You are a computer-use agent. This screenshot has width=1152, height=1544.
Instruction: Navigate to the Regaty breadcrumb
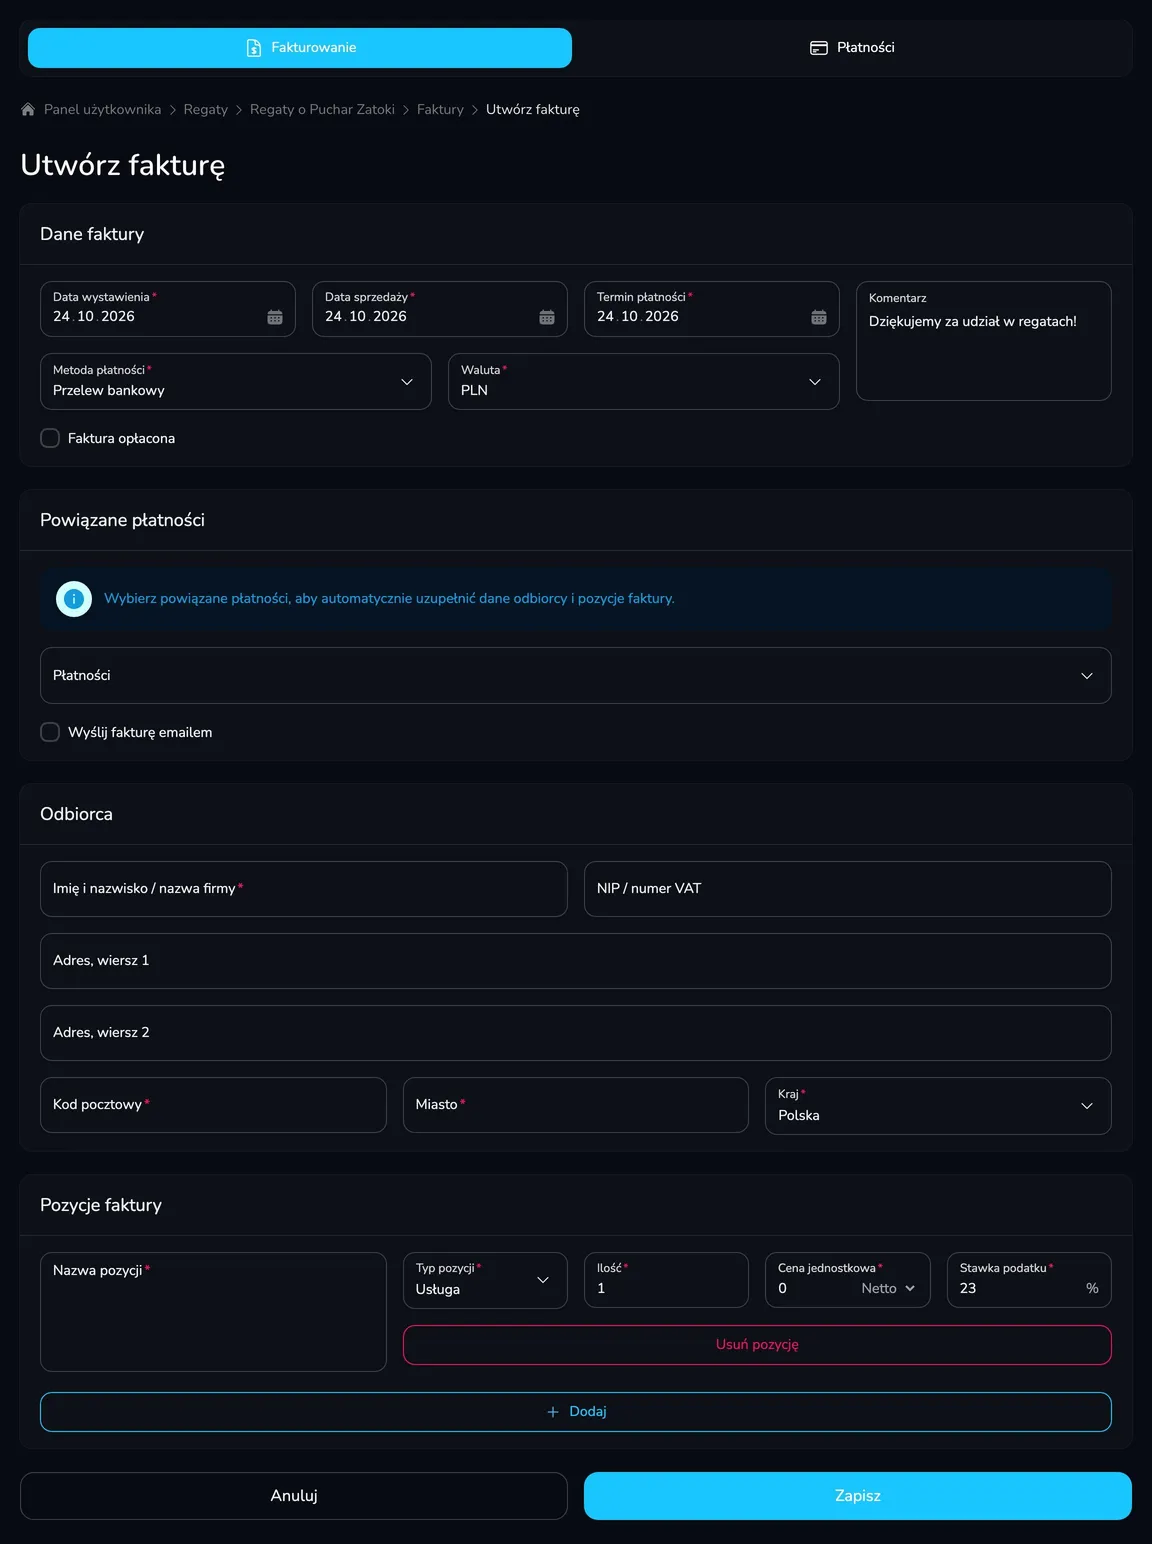pyautogui.click(x=206, y=109)
